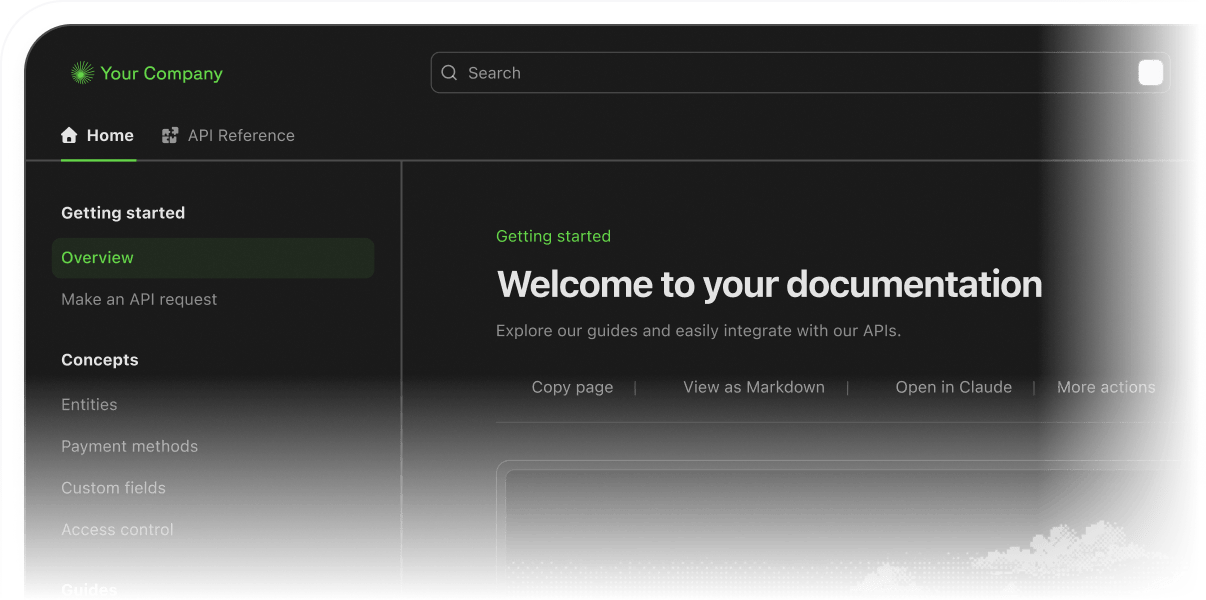Select Overview in the sidebar
1206x600 pixels.
pos(213,258)
